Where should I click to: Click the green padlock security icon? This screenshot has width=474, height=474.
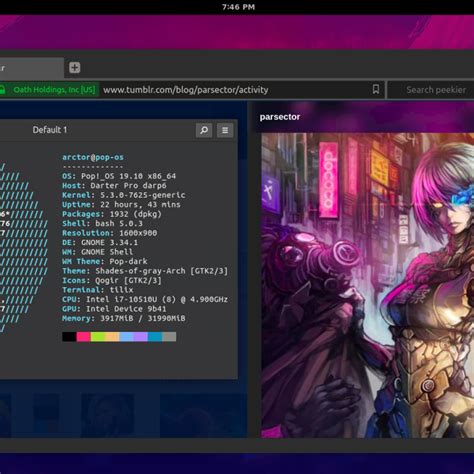pos(2,89)
